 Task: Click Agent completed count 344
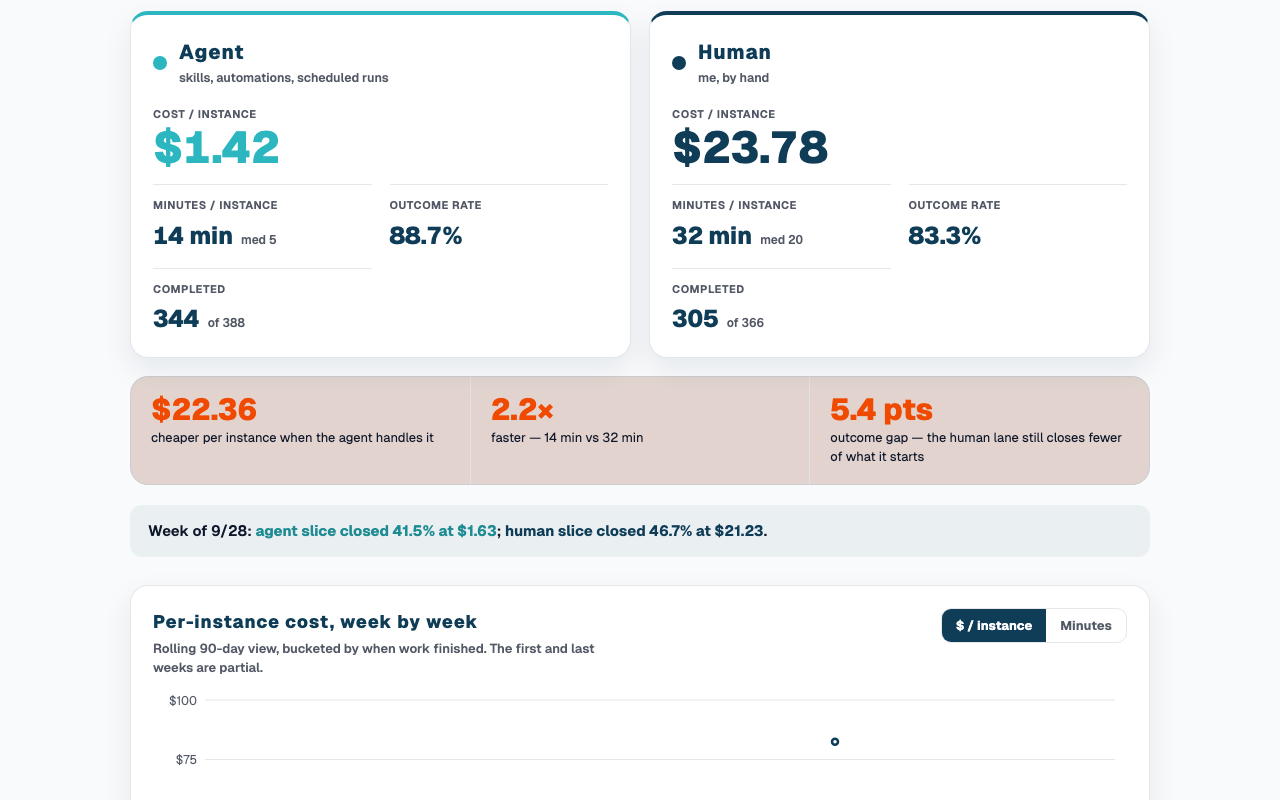(x=176, y=319)
